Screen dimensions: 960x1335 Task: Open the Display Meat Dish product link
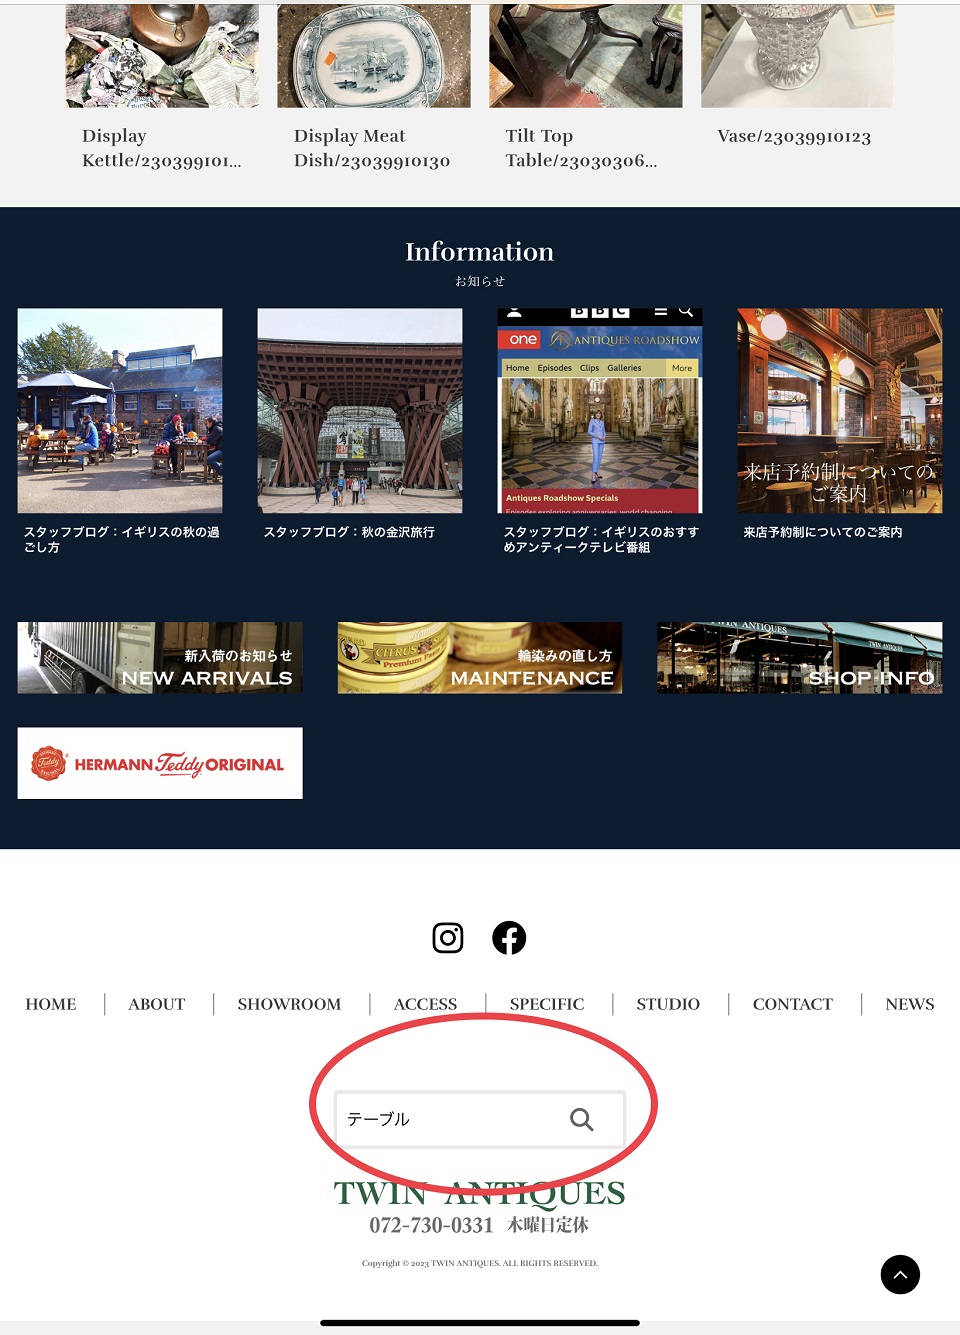372,148
